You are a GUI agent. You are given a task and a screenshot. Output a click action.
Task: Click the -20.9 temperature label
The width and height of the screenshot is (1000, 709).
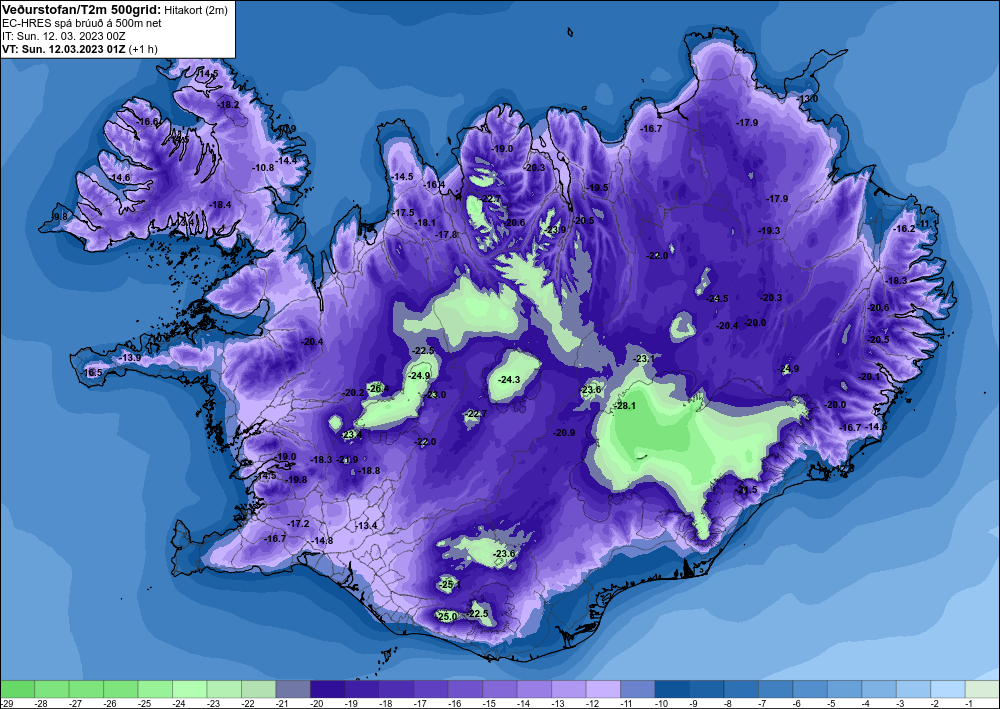pos(564,432)
